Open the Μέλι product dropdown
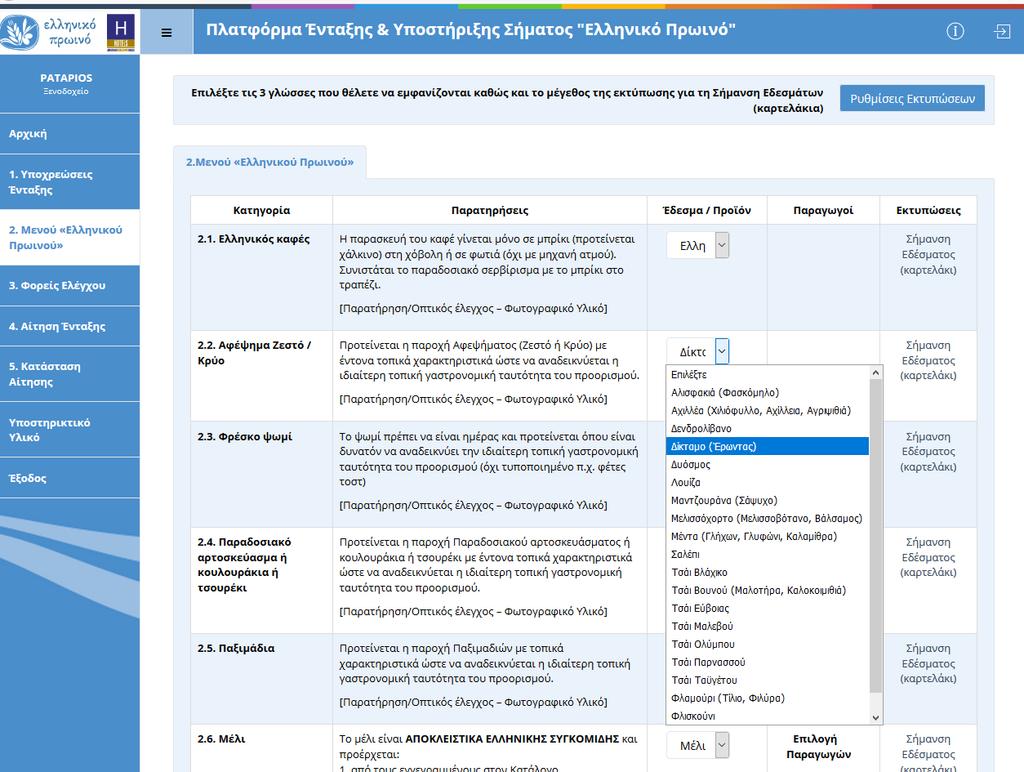Screen dimensions: 1024x772 (x=698, y=745)
